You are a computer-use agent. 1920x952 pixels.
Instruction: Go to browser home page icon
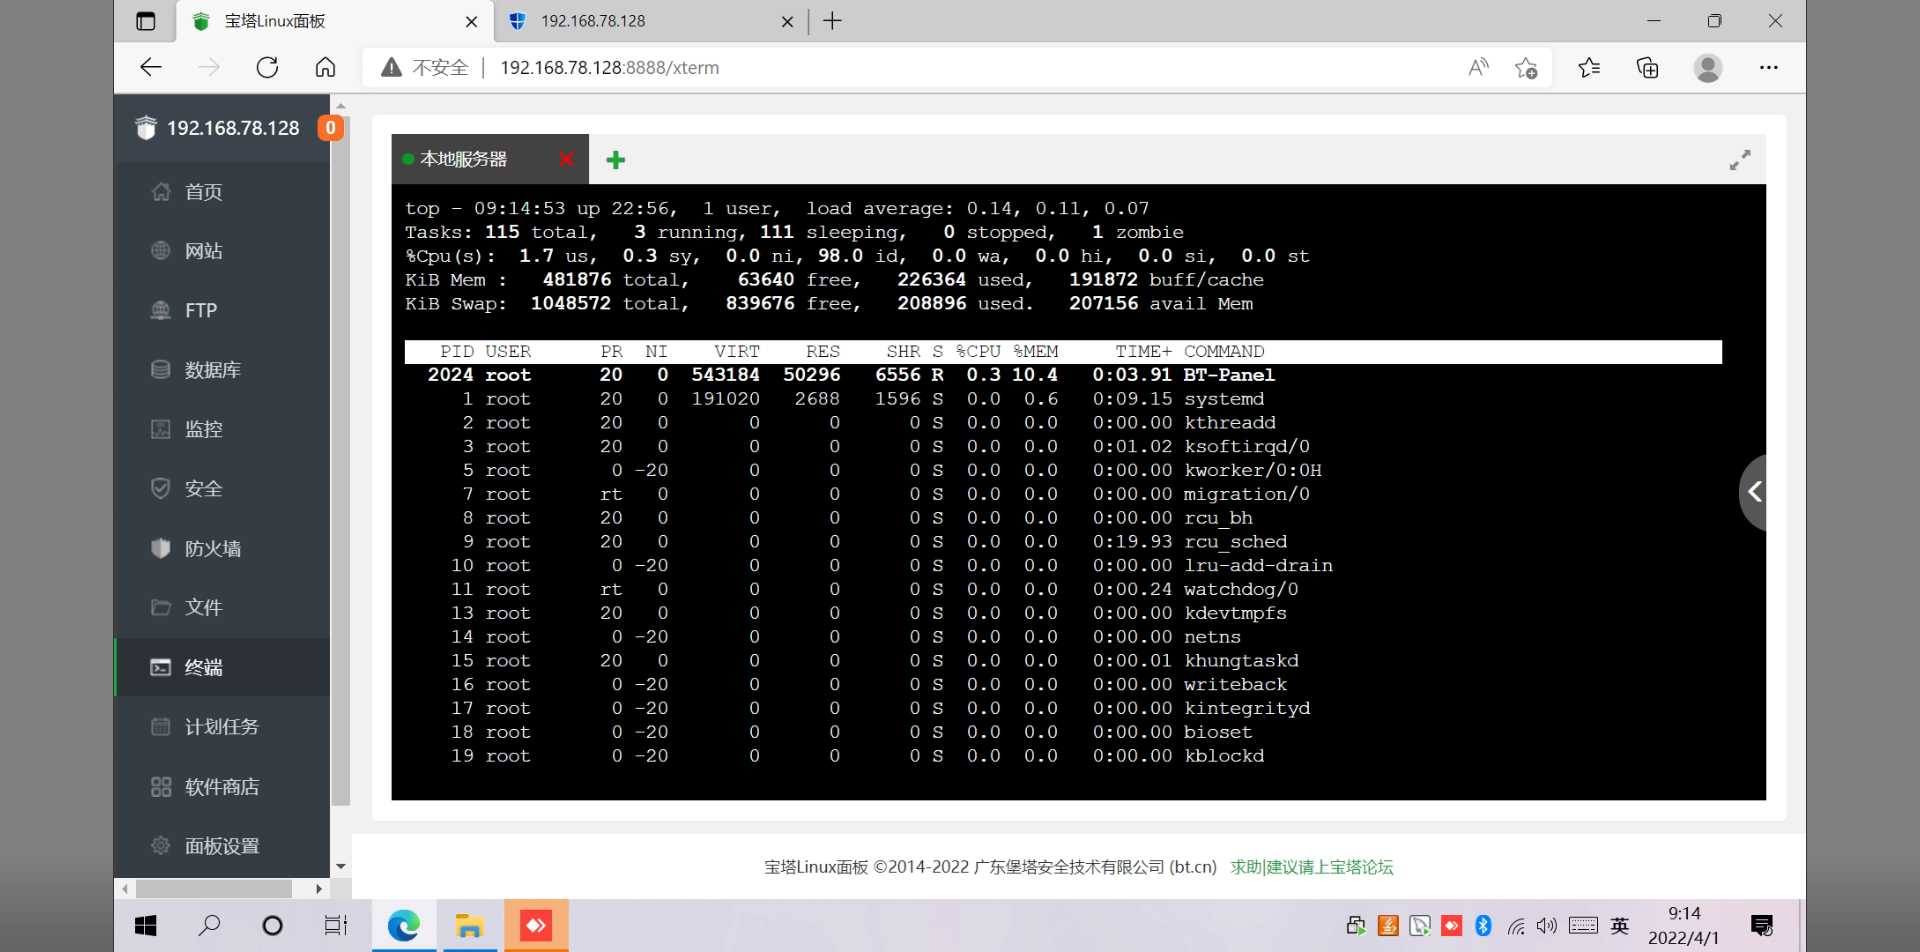(325, 67)
